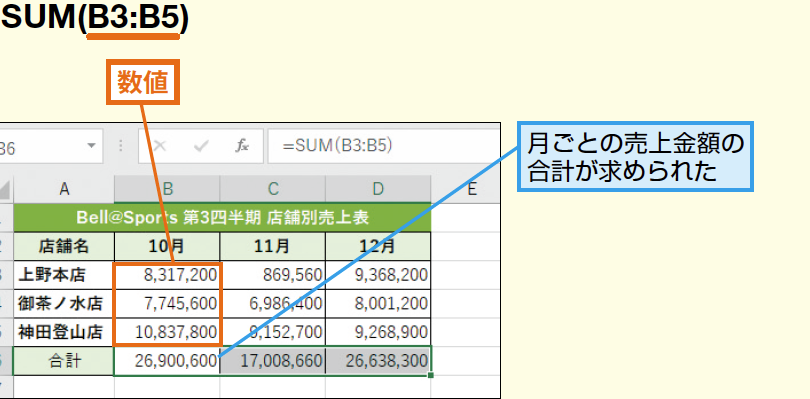
Task: Select total cell 26,900,600
Action: [x=167, y=361]
